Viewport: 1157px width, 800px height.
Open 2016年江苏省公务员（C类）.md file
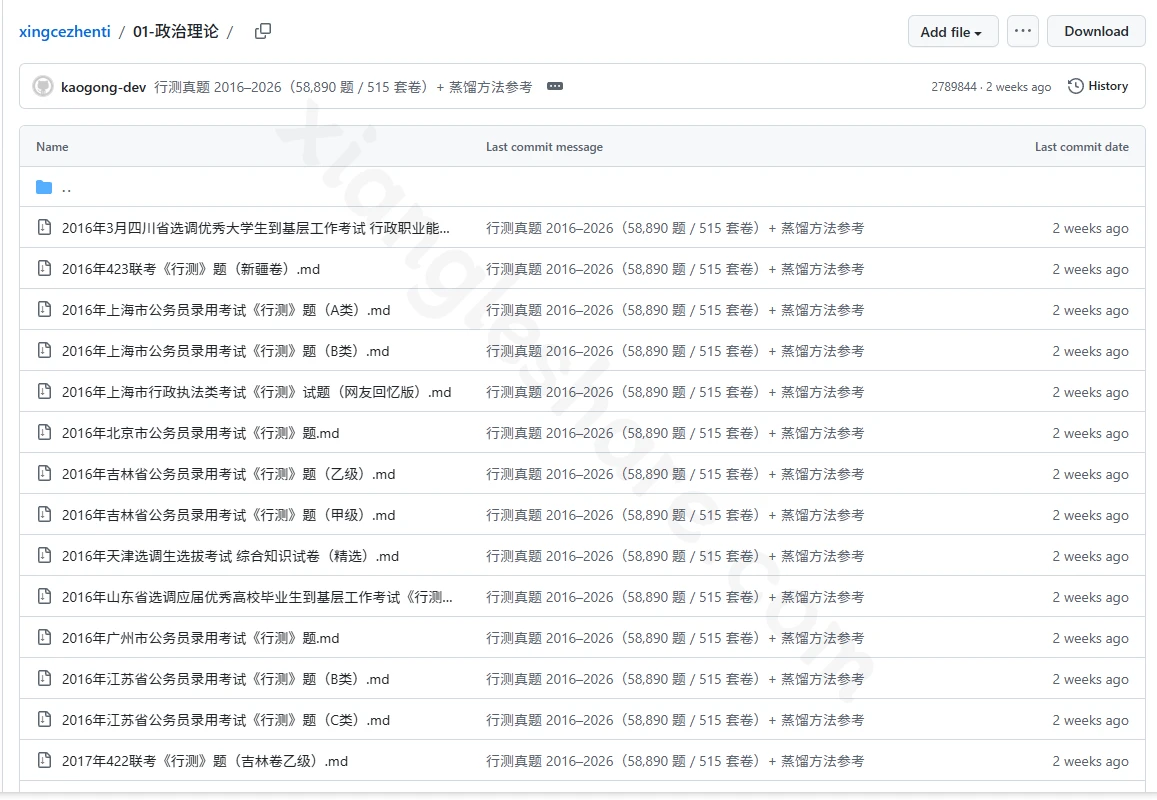pos(225,720)
